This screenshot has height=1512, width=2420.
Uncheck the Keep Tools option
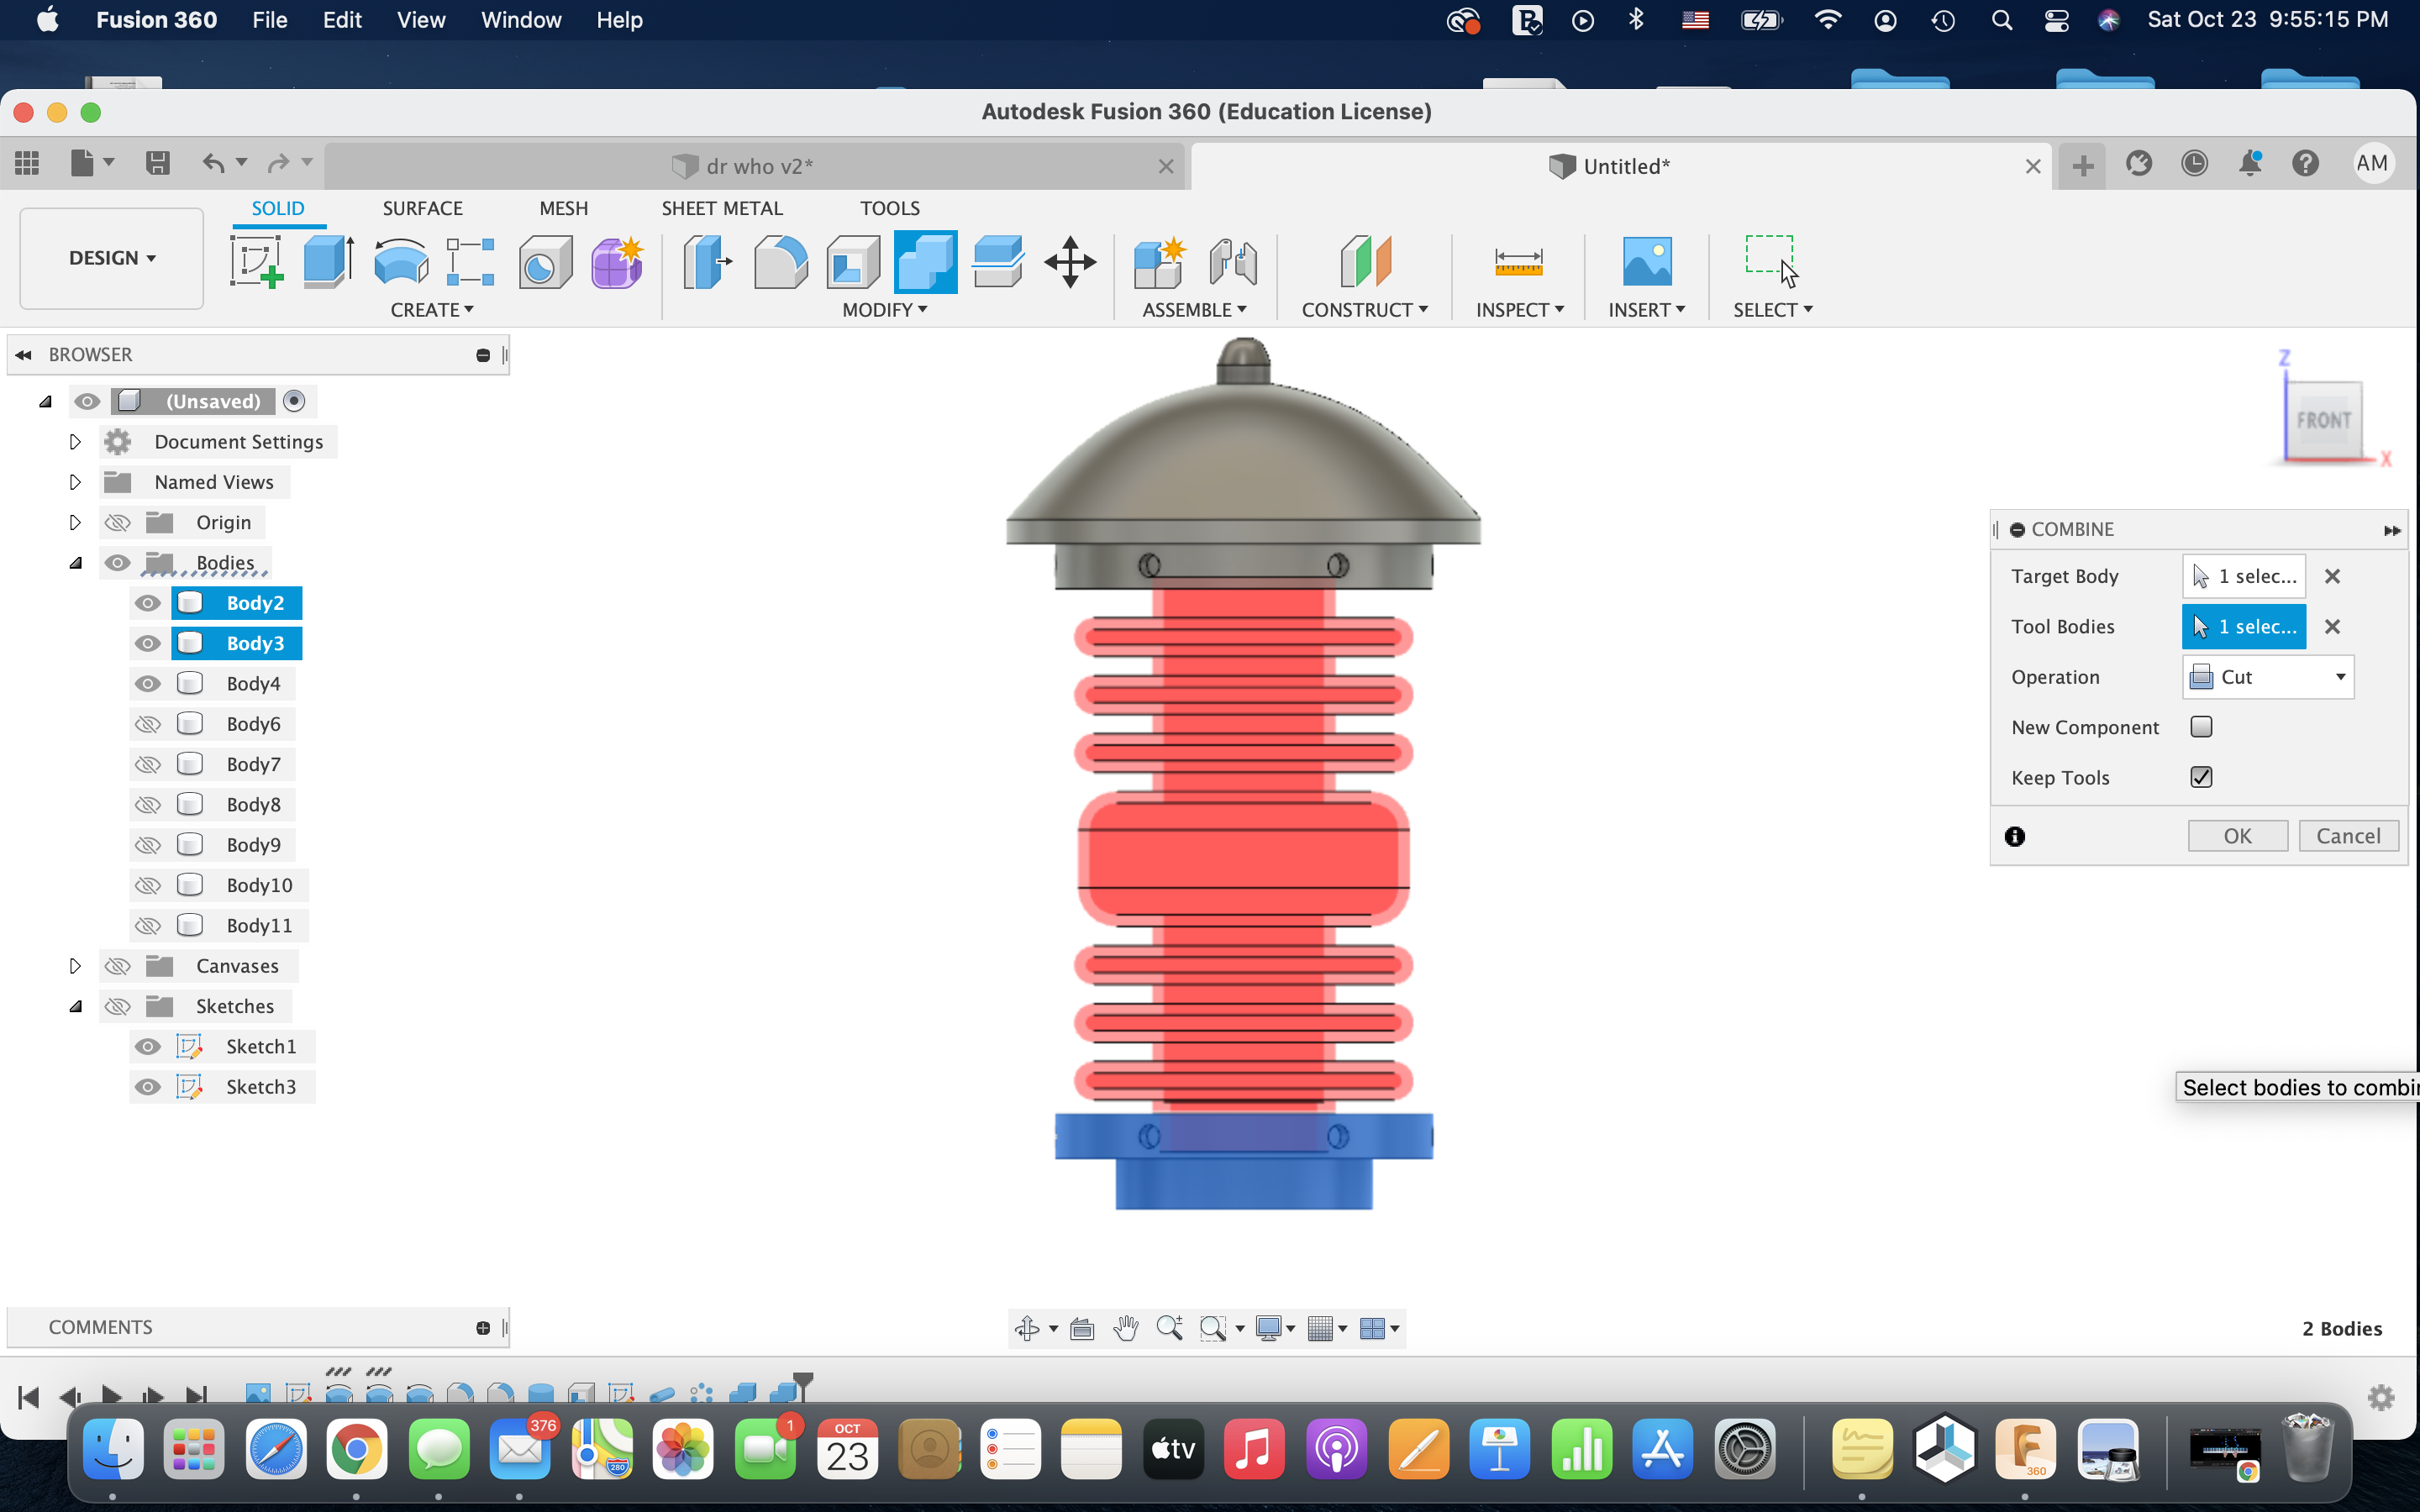click(x=2202, y=777)
